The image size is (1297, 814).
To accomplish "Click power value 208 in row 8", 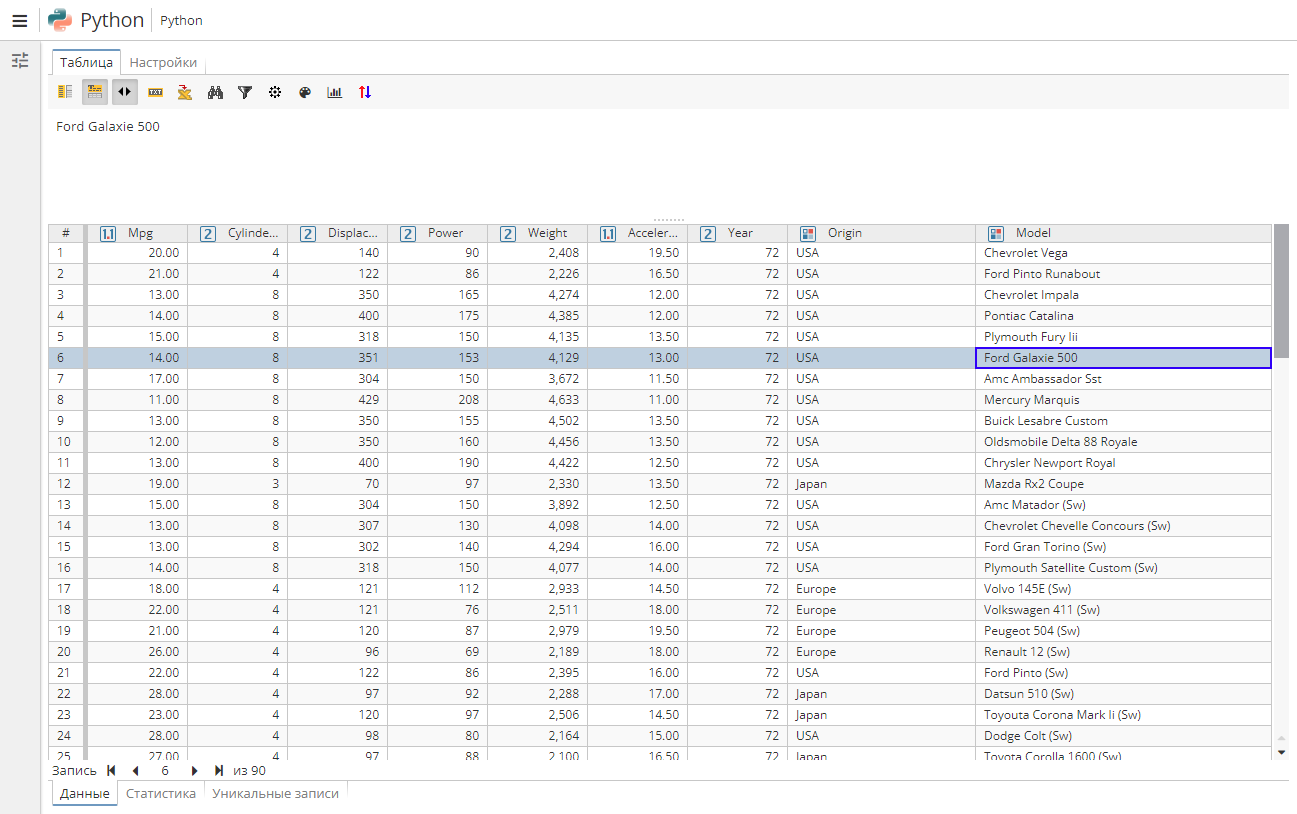I will pyautogui.click(x=438, y=400).
